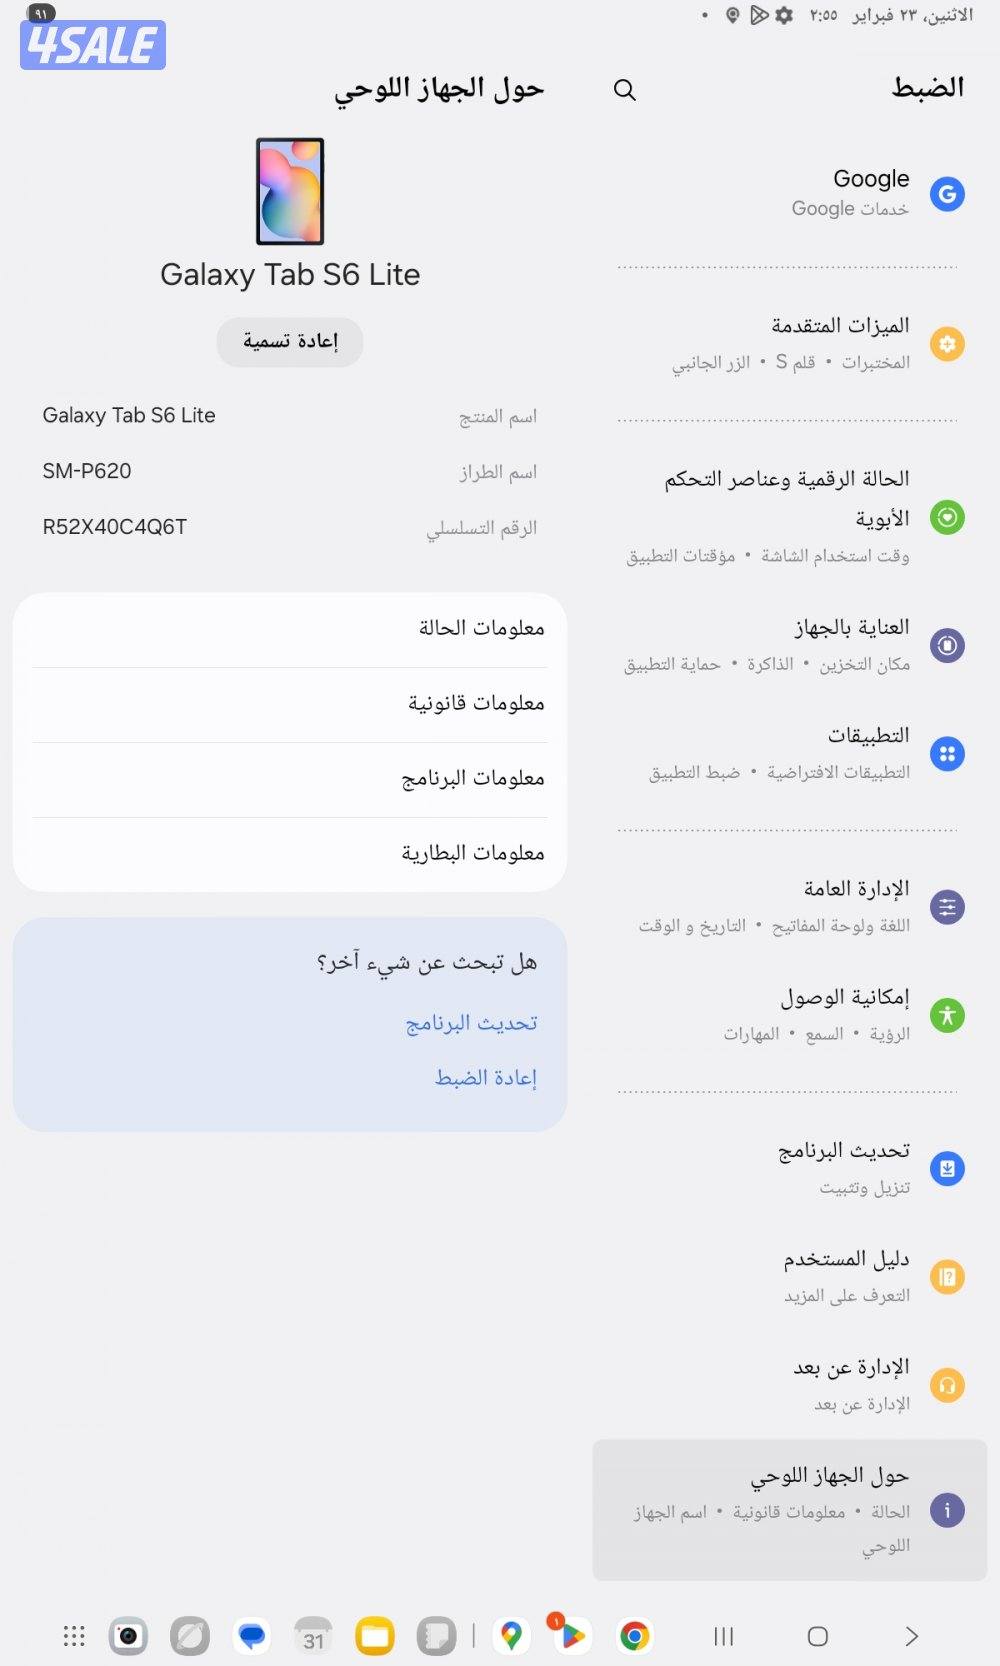
Task: Open the Software update (تحديث البرنامج) icon
Action: tap(946, 1168)
